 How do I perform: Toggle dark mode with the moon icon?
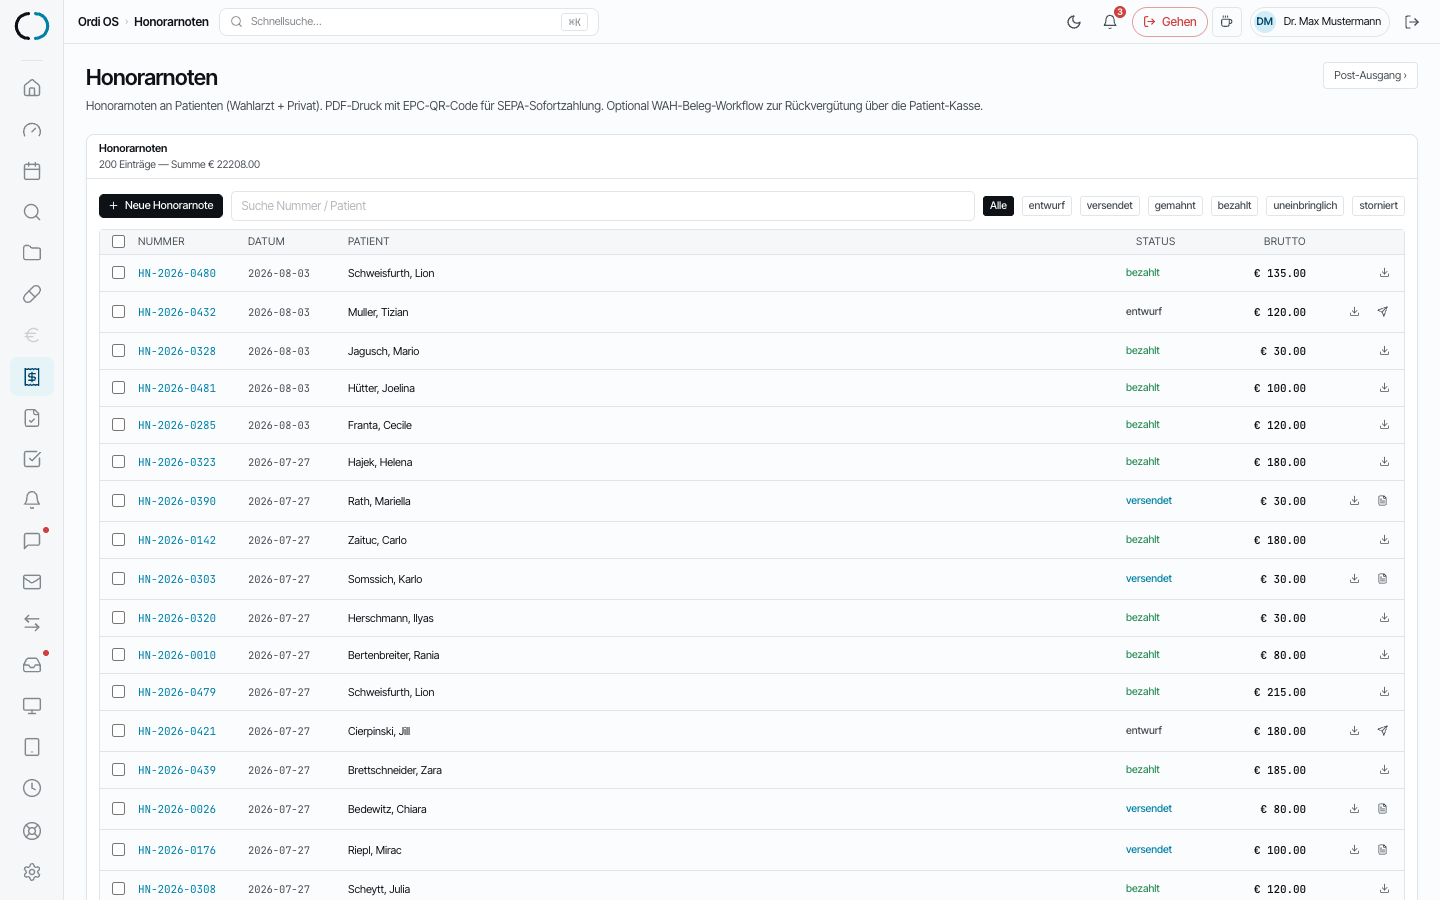(1074, 22)
